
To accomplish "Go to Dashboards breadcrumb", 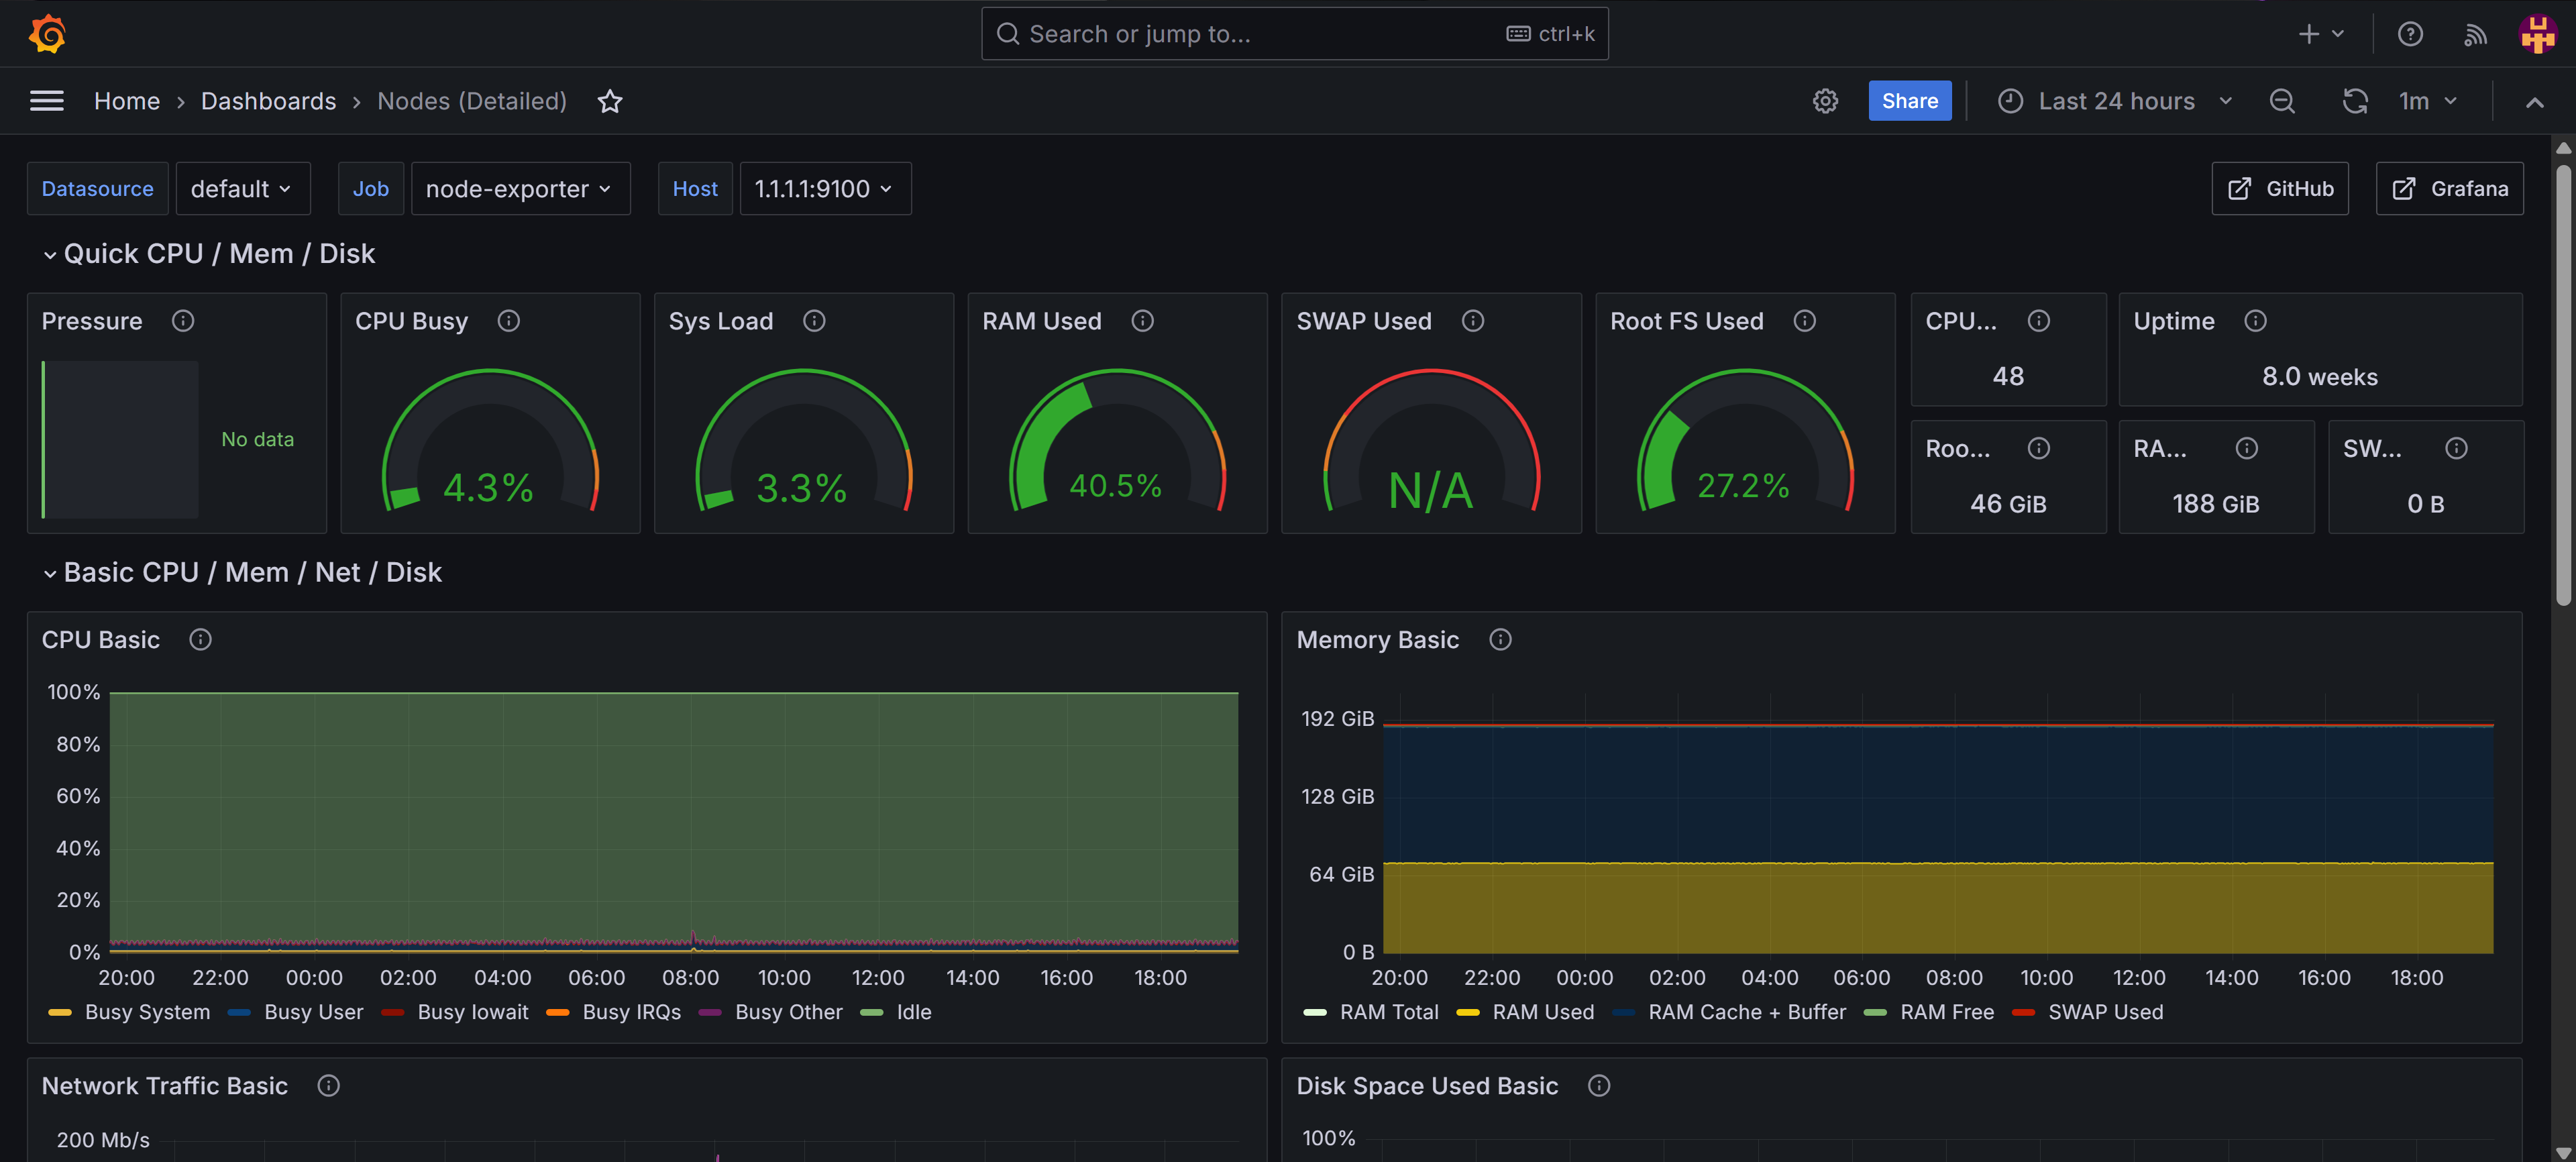I will tap(268, 101).
